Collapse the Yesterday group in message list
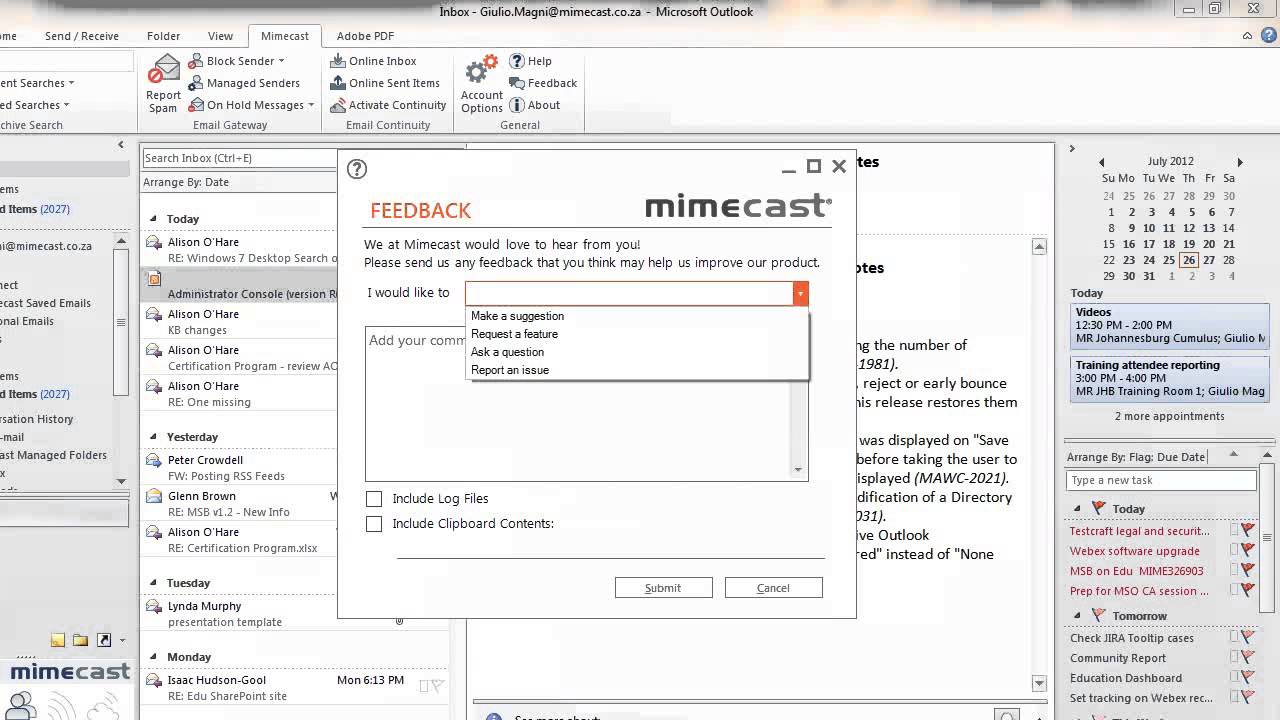The height and width of the screenshot is (720, 1280). pyautogui.click(x=154, y=437)
